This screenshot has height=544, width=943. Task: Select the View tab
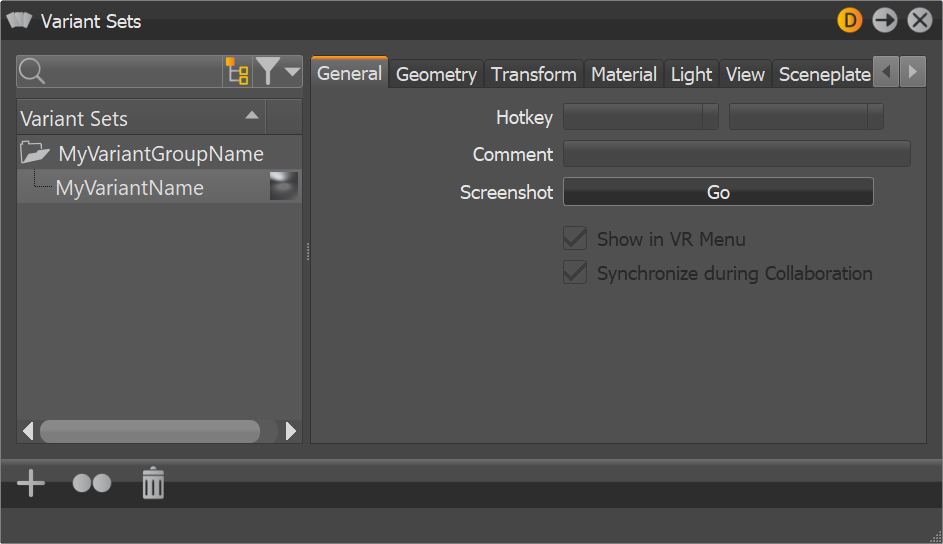745,74
